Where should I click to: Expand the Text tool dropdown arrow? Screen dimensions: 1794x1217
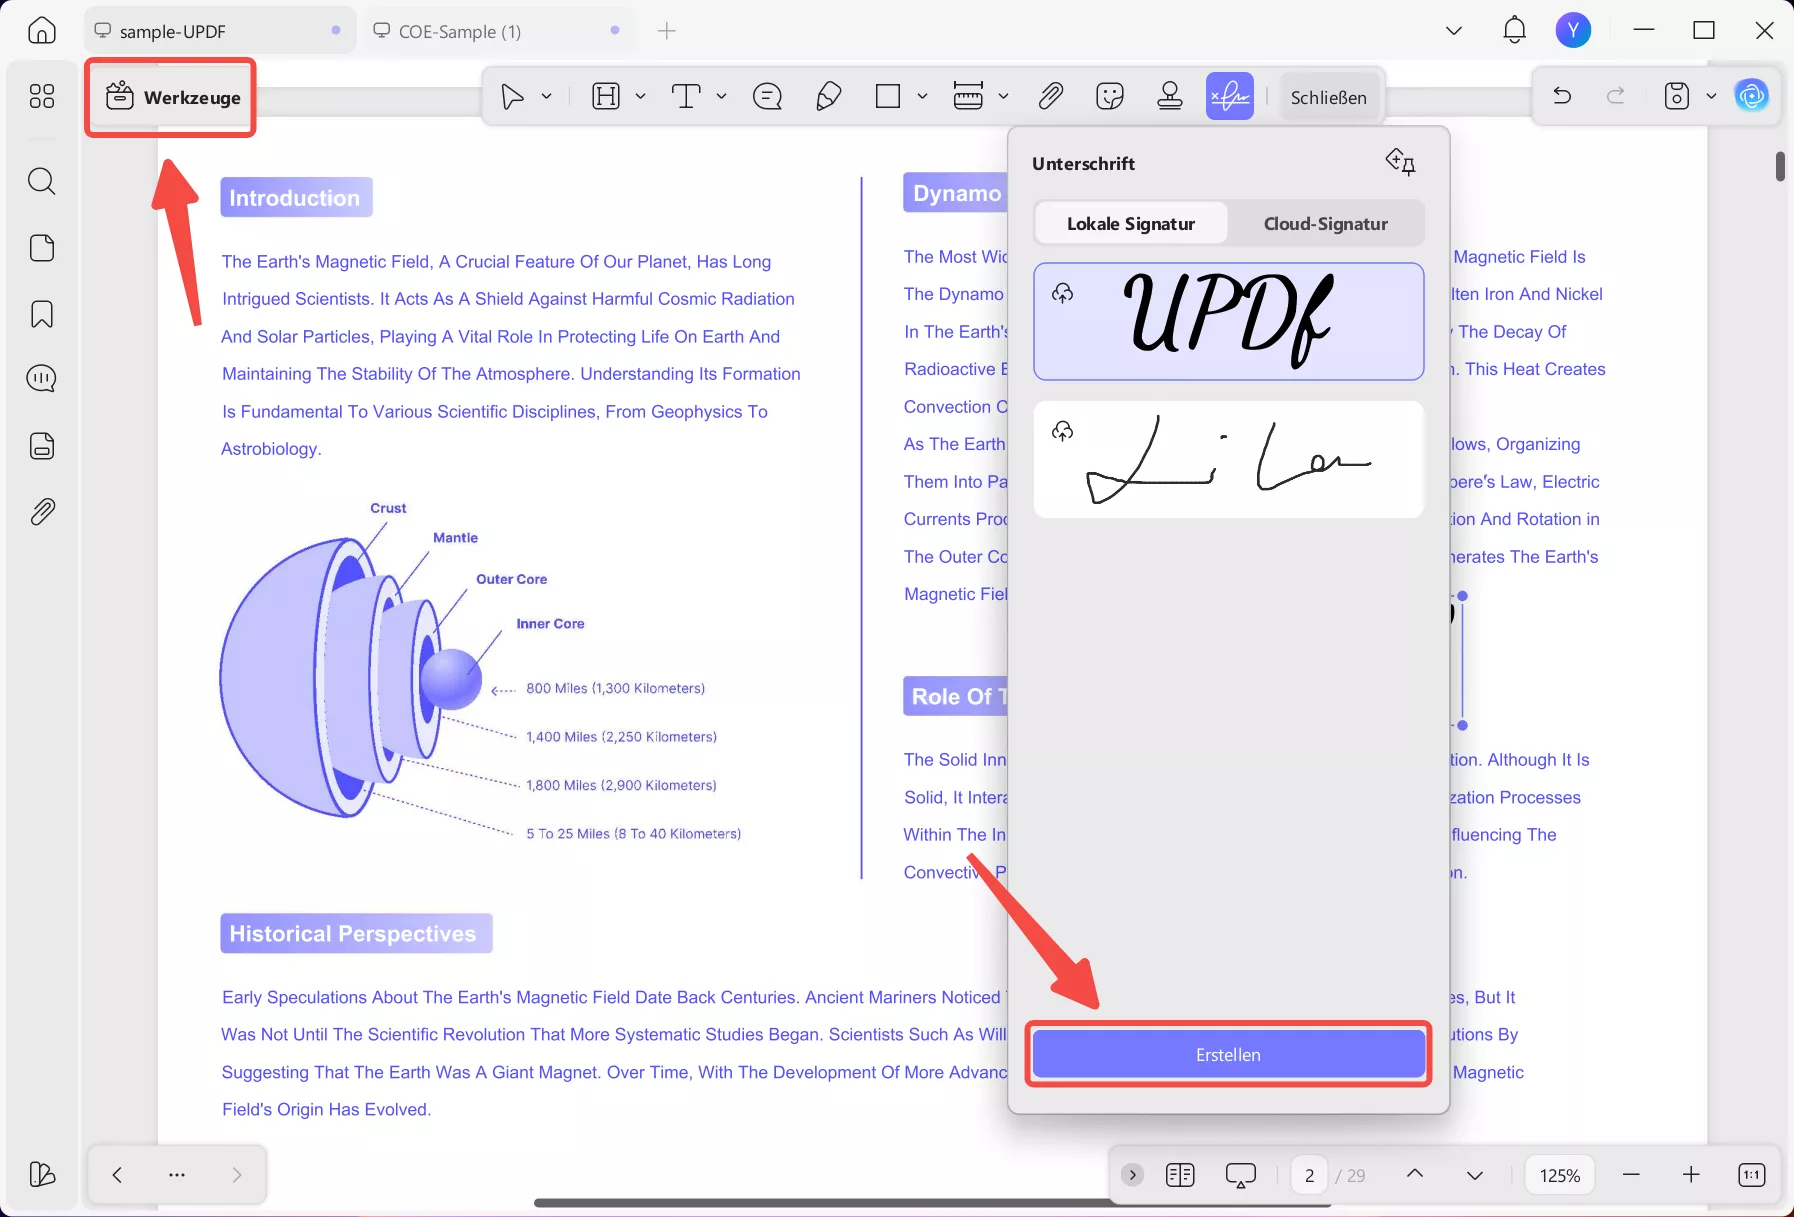coord(721,97)
